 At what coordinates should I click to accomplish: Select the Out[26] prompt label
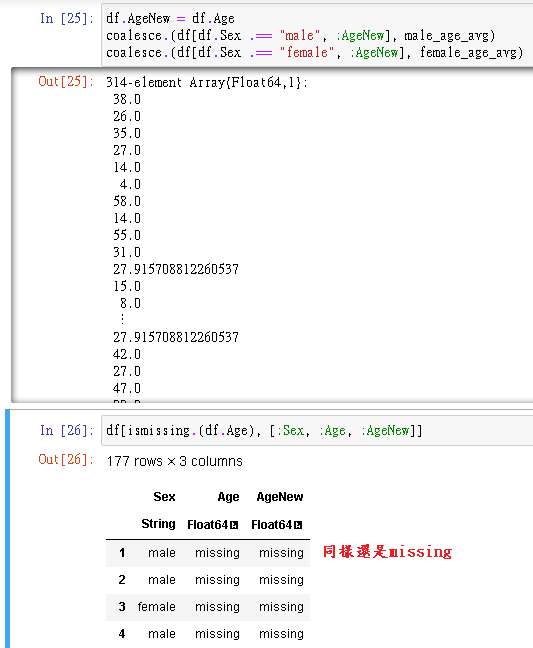point(66,460)
